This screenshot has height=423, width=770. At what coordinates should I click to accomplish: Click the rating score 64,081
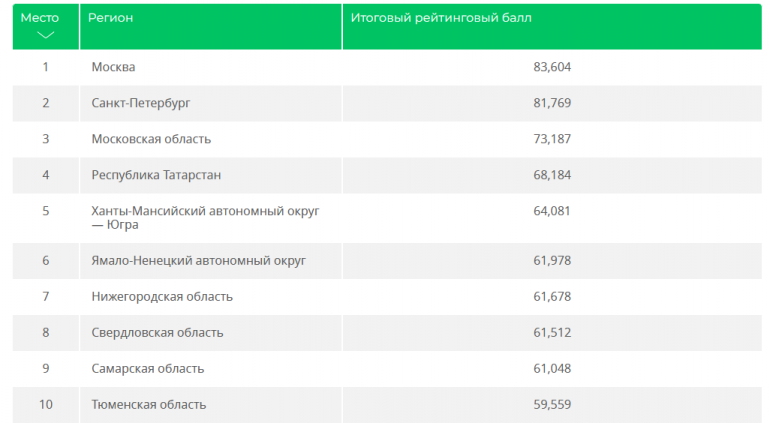click(x=552, y=211)
